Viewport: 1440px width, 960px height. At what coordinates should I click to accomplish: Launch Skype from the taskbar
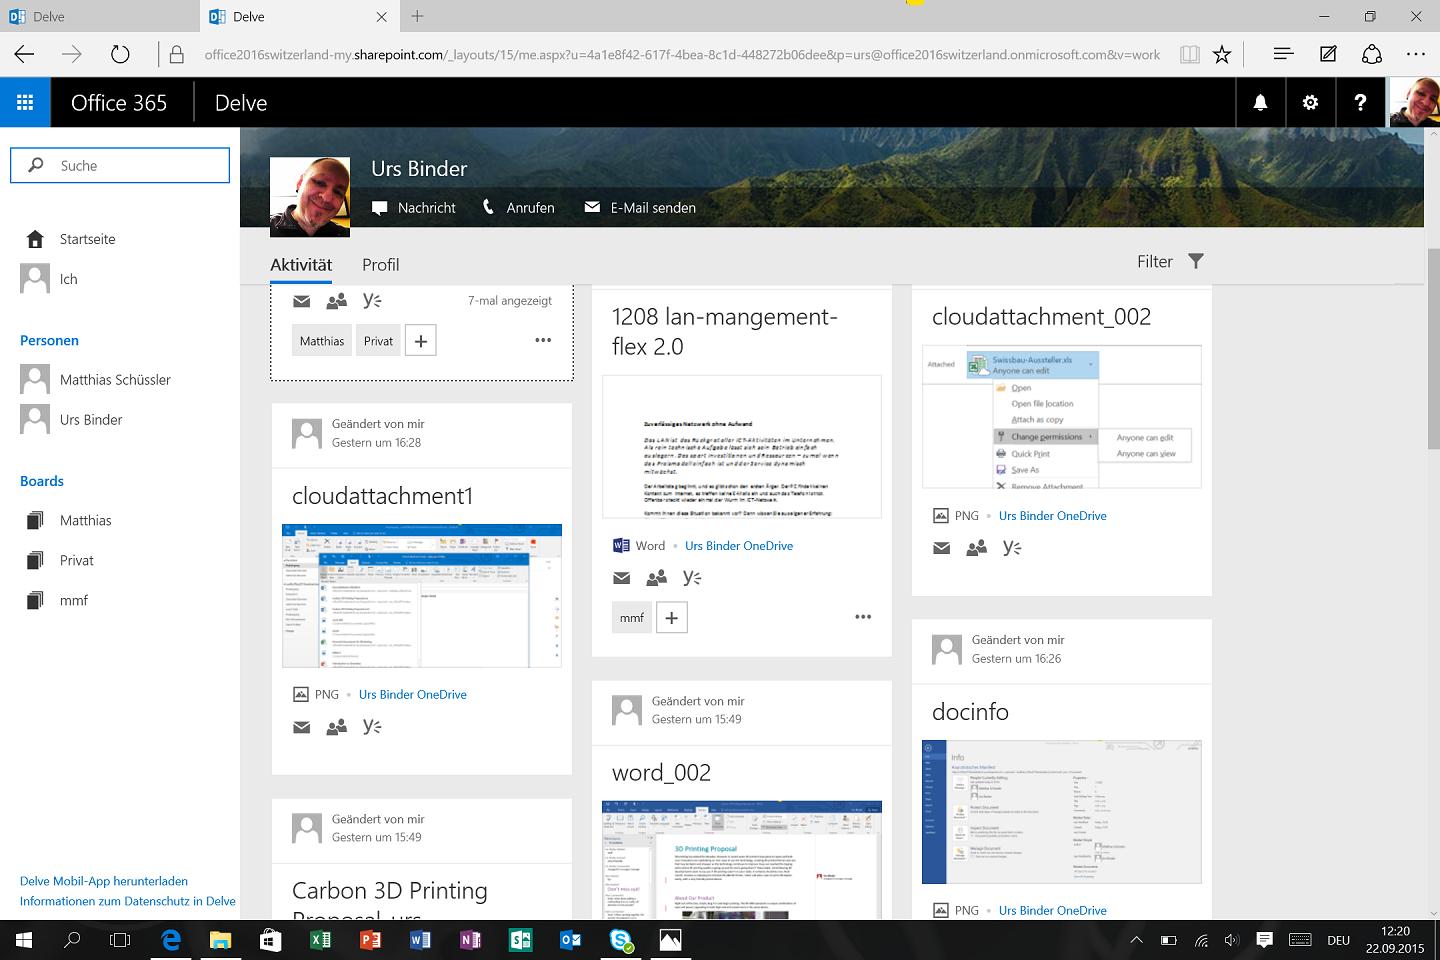coord(621,940)
